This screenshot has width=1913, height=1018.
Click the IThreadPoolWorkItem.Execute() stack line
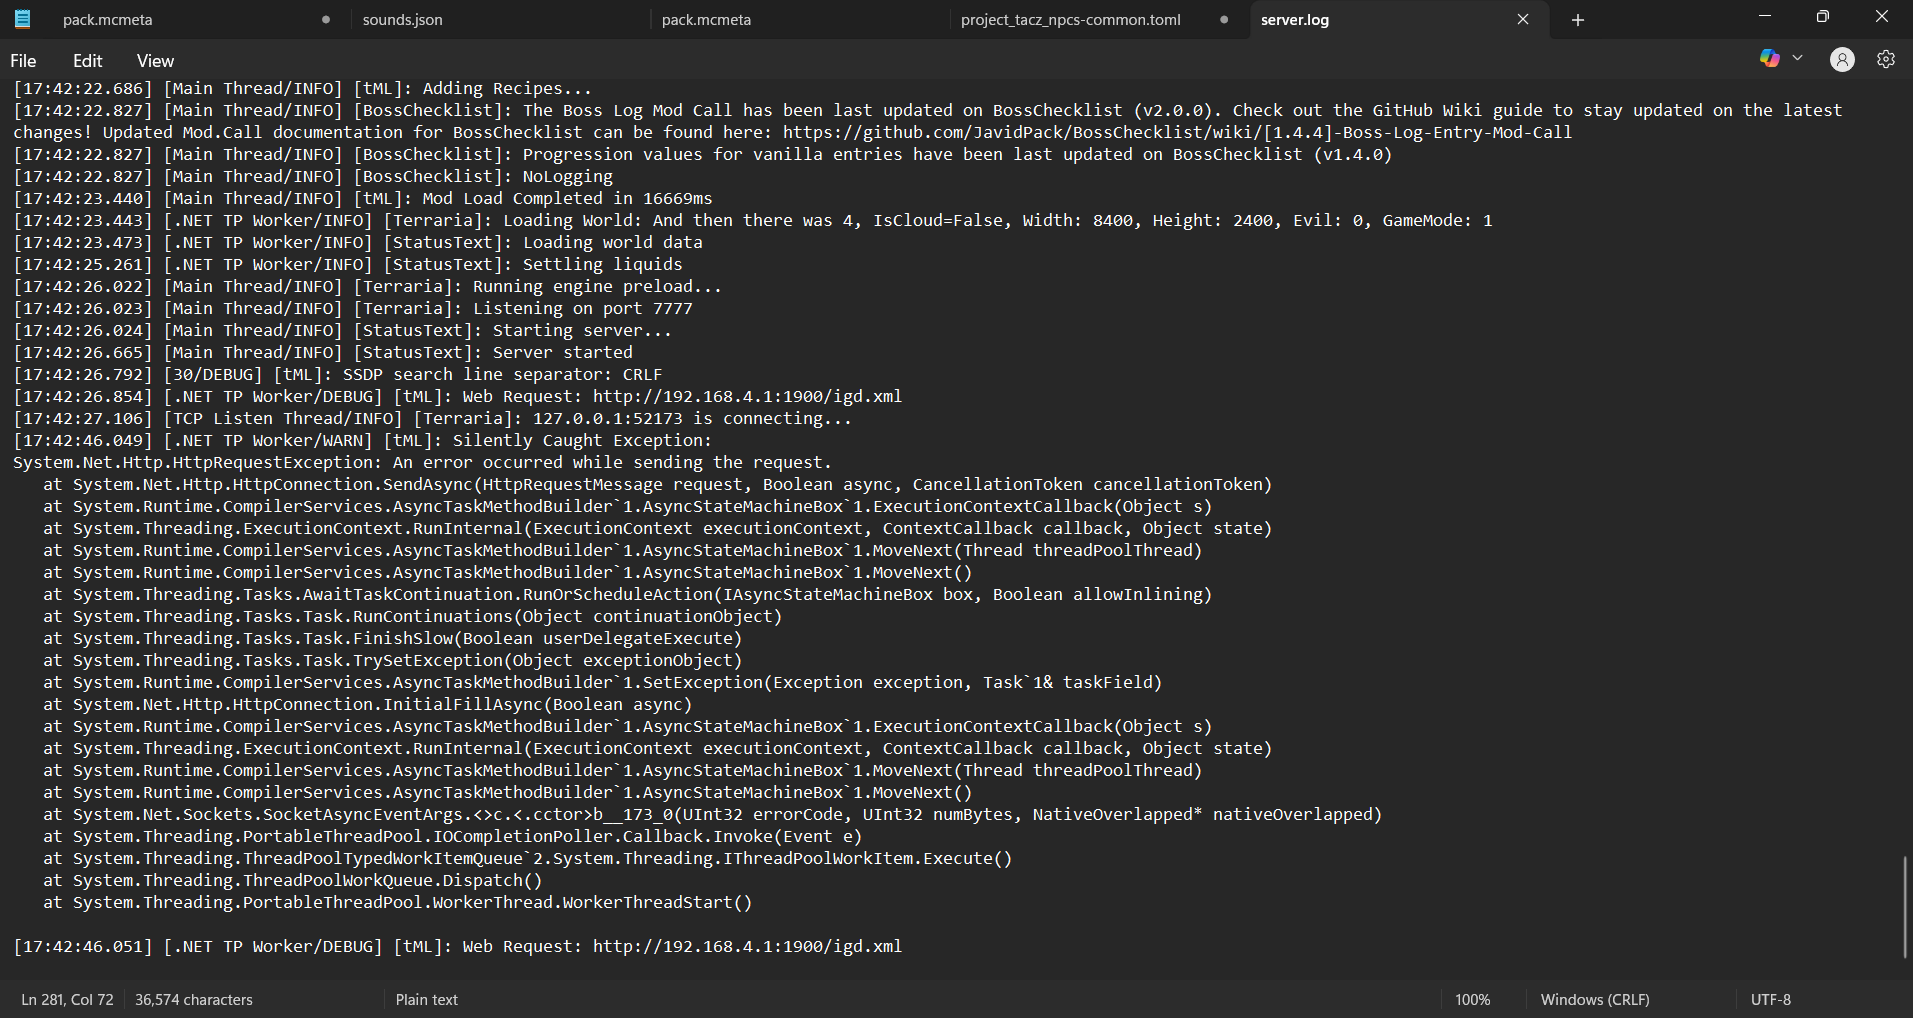pos(527,859)
